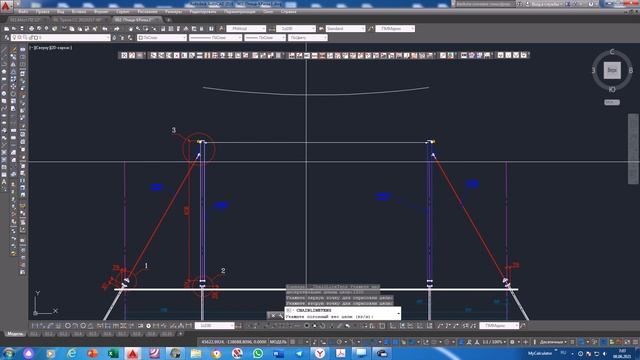The height and width of the screenshot is (360, 640).
Task: Open the ПоЦвету plot style dropdown
Action: (x=308, y=38)
